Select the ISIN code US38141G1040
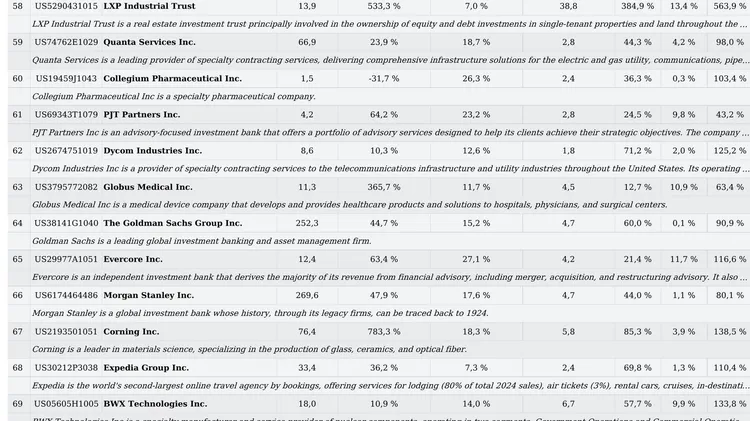Image resolution: width=750 pixels, height=421 pixels. tap(66, 223)
